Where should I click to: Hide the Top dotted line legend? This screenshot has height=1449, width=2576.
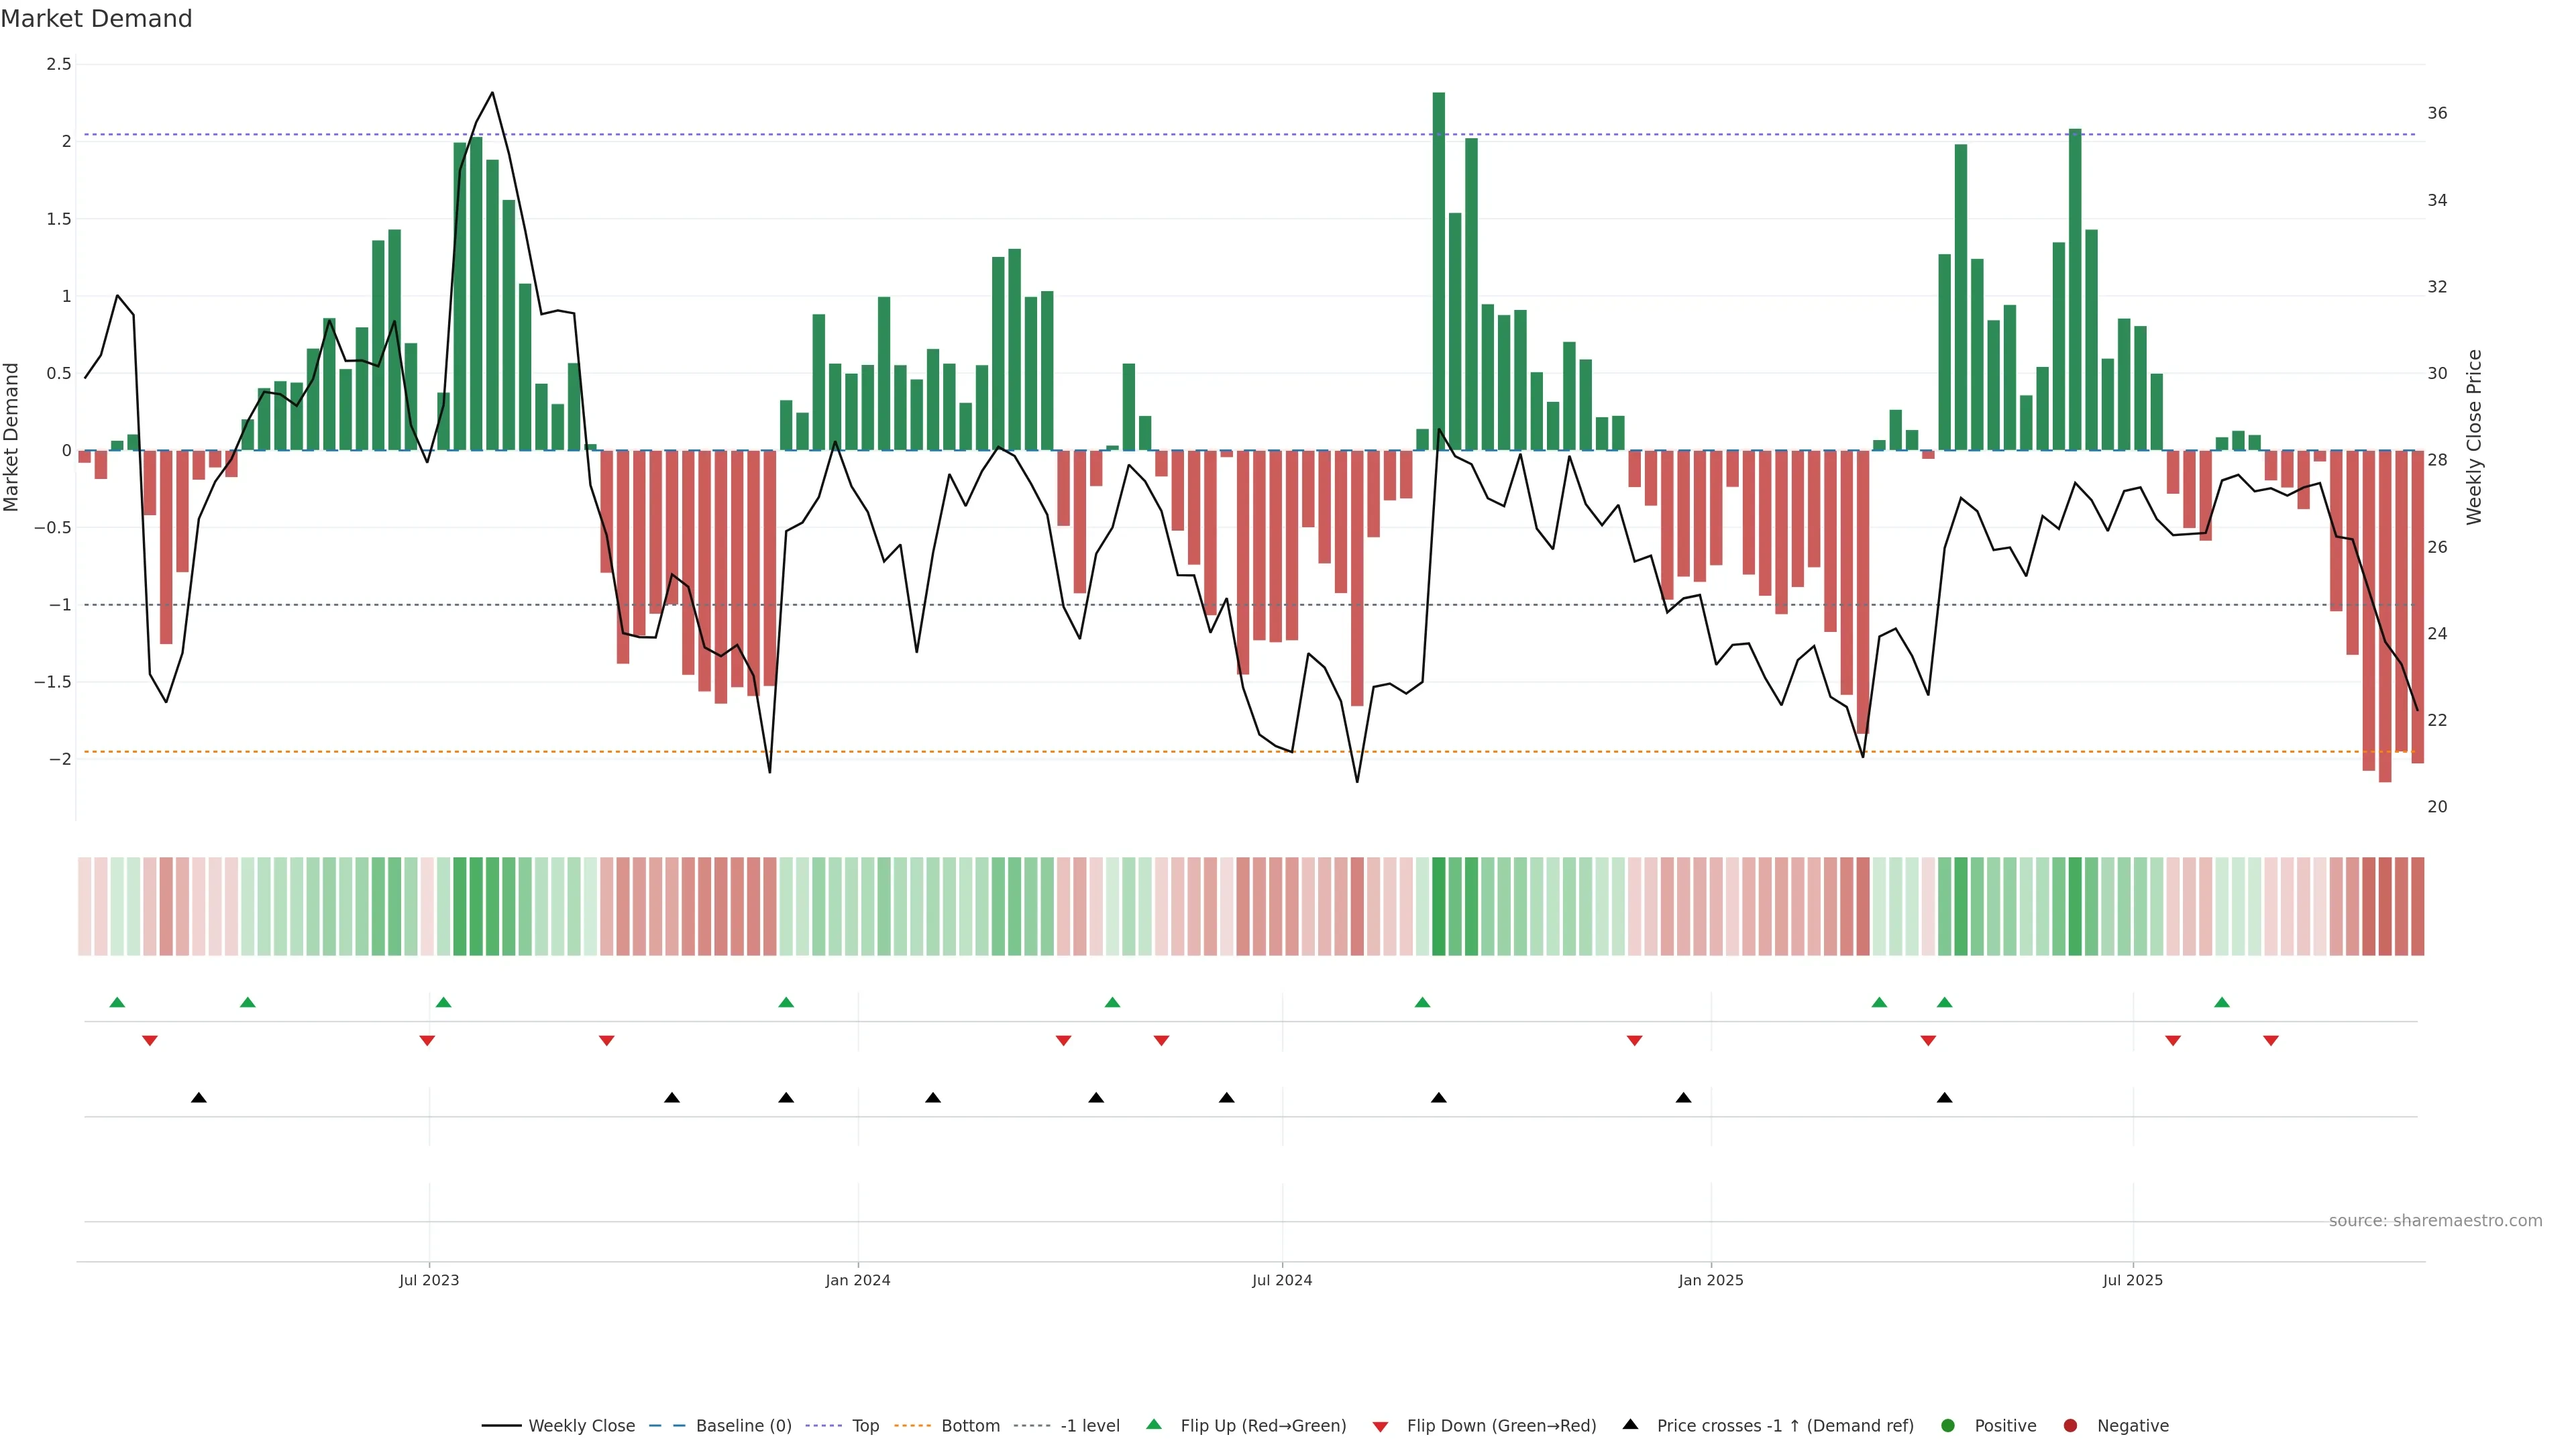pyautogui.click(x=865, y=1425)
